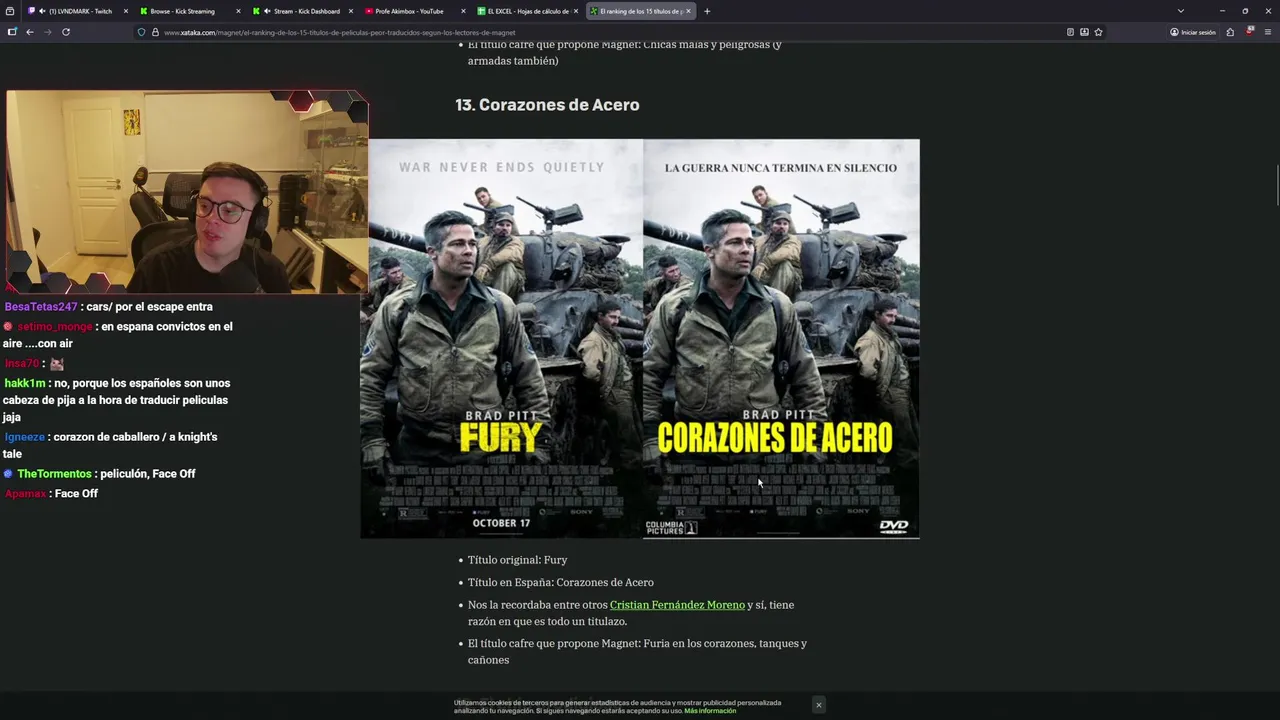Bookmark this page with the star icon
The width and height of the screenshot is (1280, 720).
(1098, 32)
